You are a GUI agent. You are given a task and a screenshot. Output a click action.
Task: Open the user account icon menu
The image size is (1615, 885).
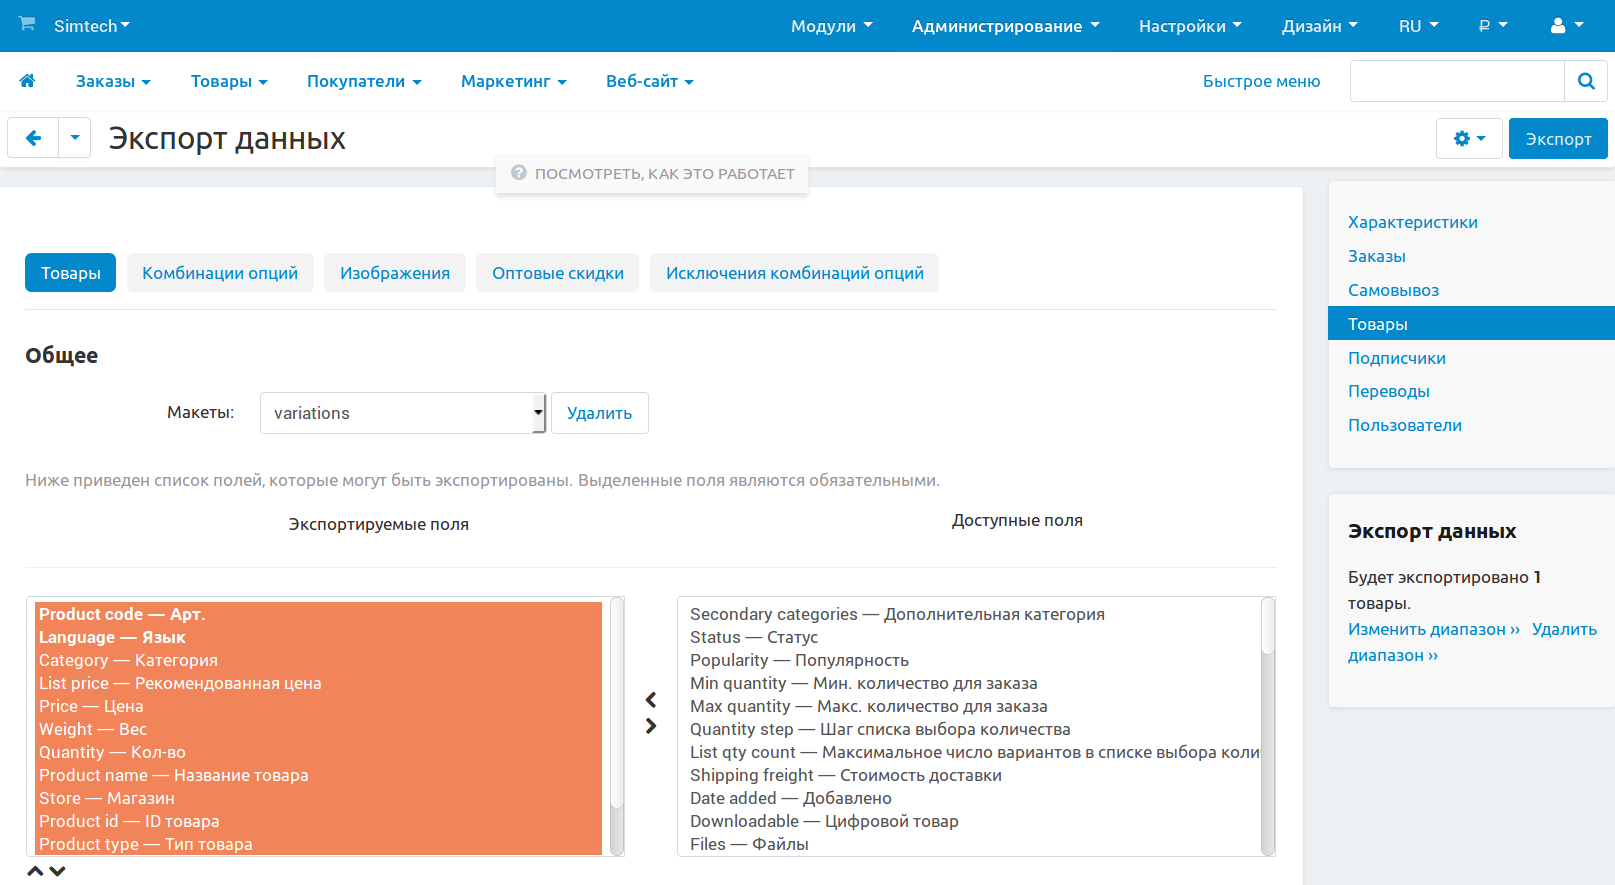click(1565, 26)
